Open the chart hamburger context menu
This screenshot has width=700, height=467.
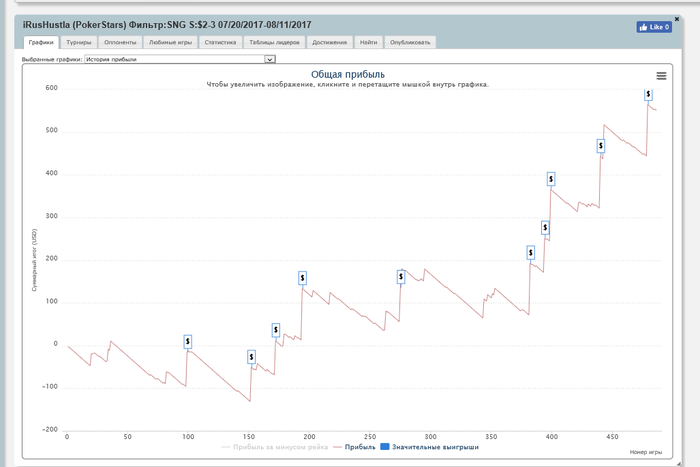(x=661, y=76)
